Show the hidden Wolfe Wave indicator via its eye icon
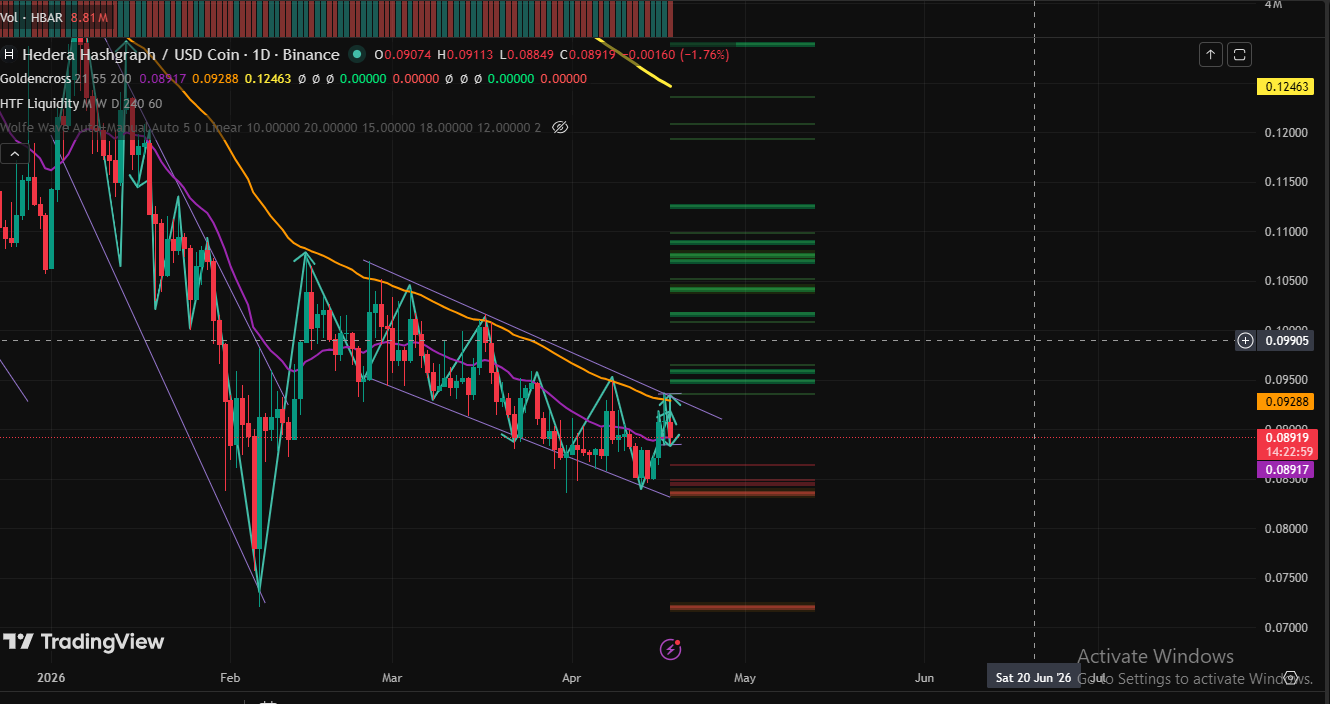This screenshot has height=704, width=1330. 560,127
